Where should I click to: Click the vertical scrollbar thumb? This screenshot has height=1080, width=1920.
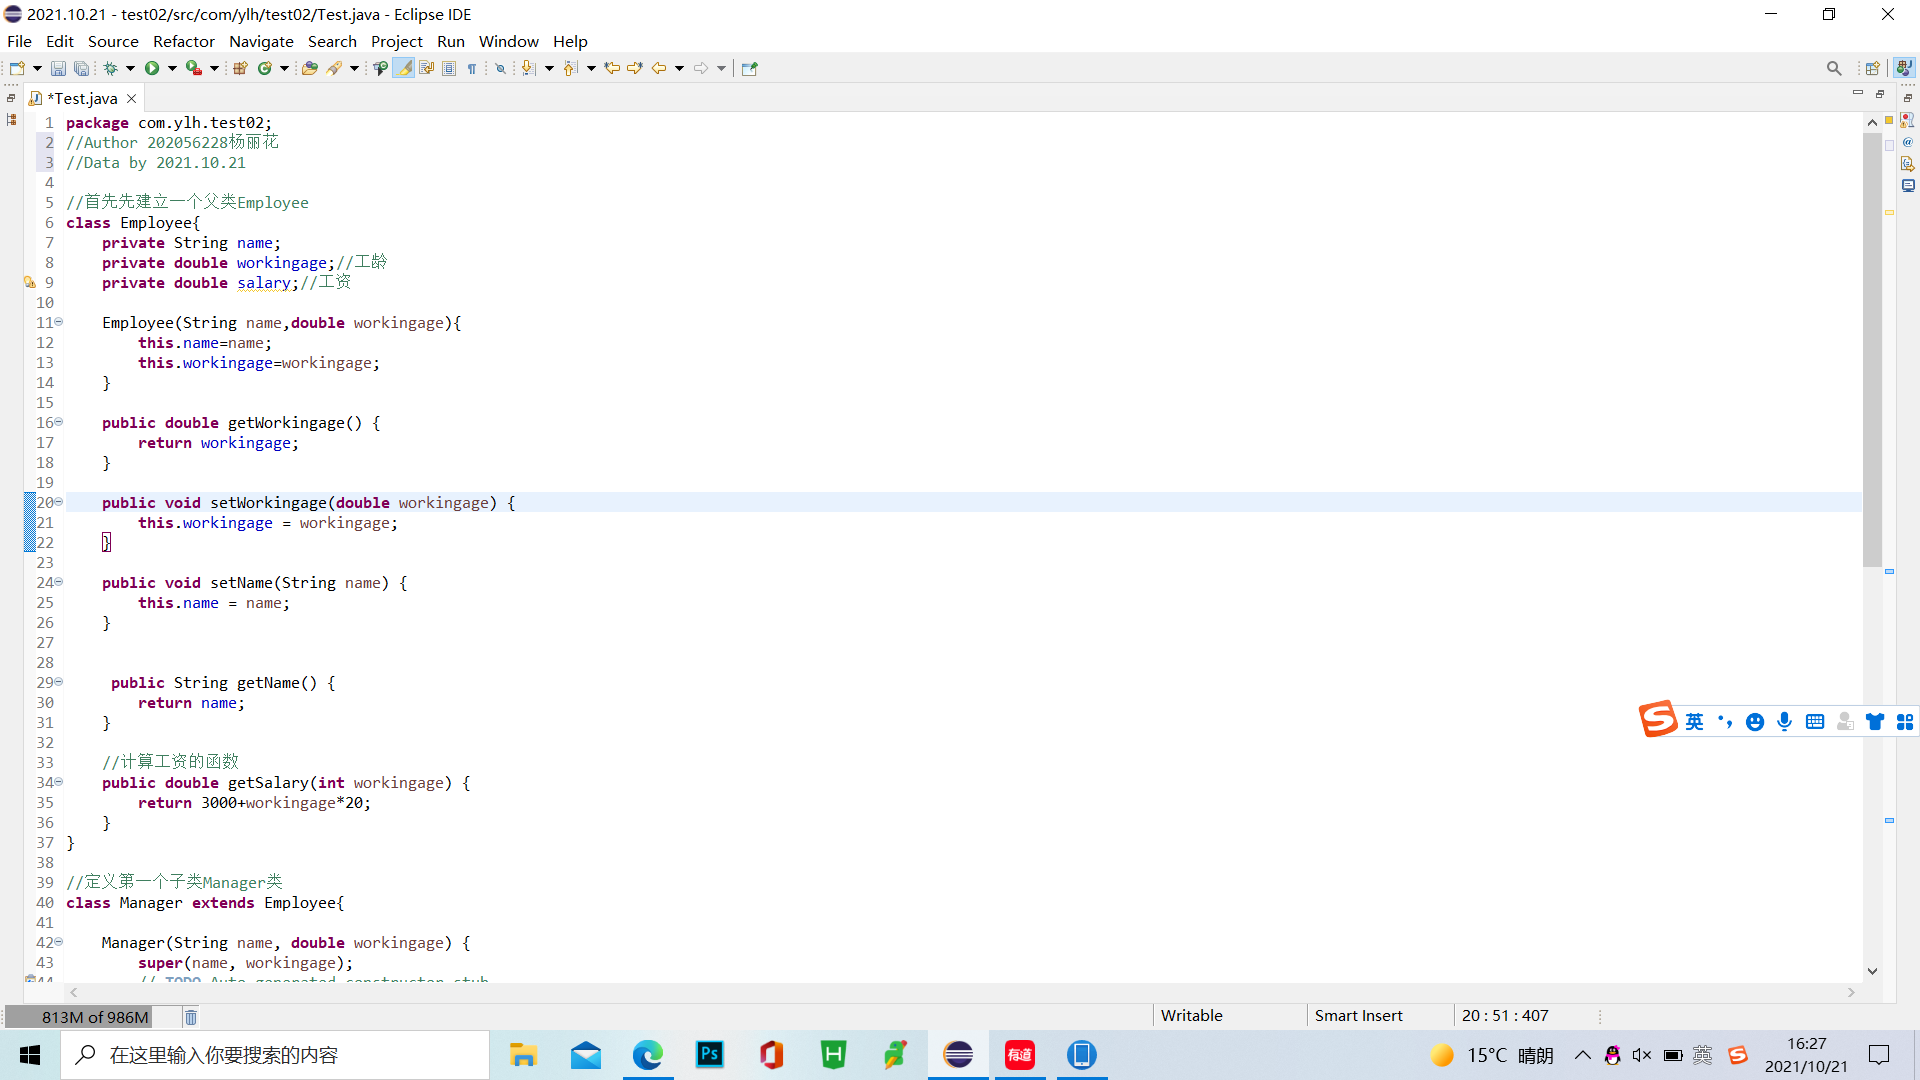[1872, 350]
